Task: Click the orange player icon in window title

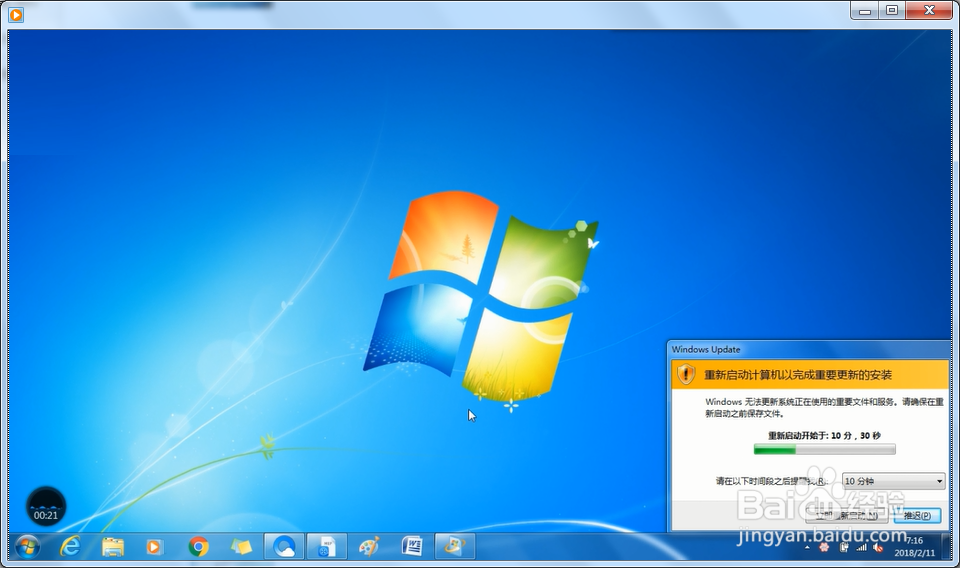Action: click(x=16, y=14)
